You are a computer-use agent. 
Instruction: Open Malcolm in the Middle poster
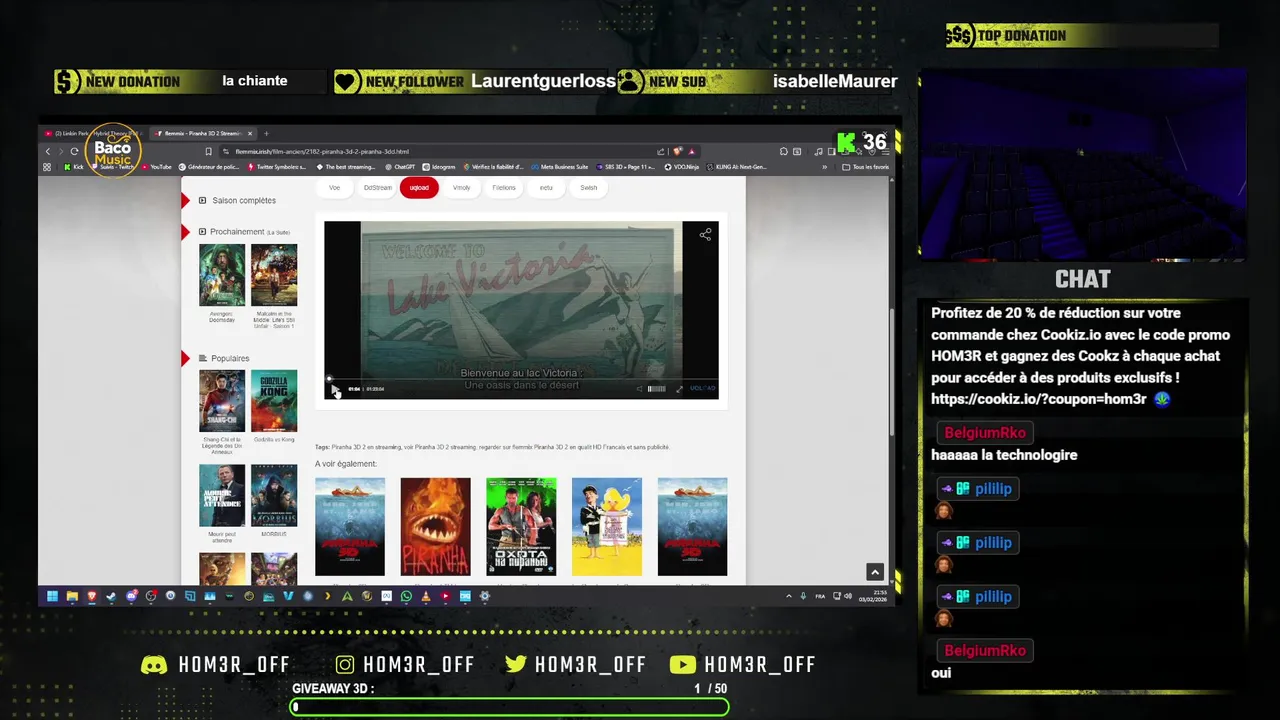(274, 274)
